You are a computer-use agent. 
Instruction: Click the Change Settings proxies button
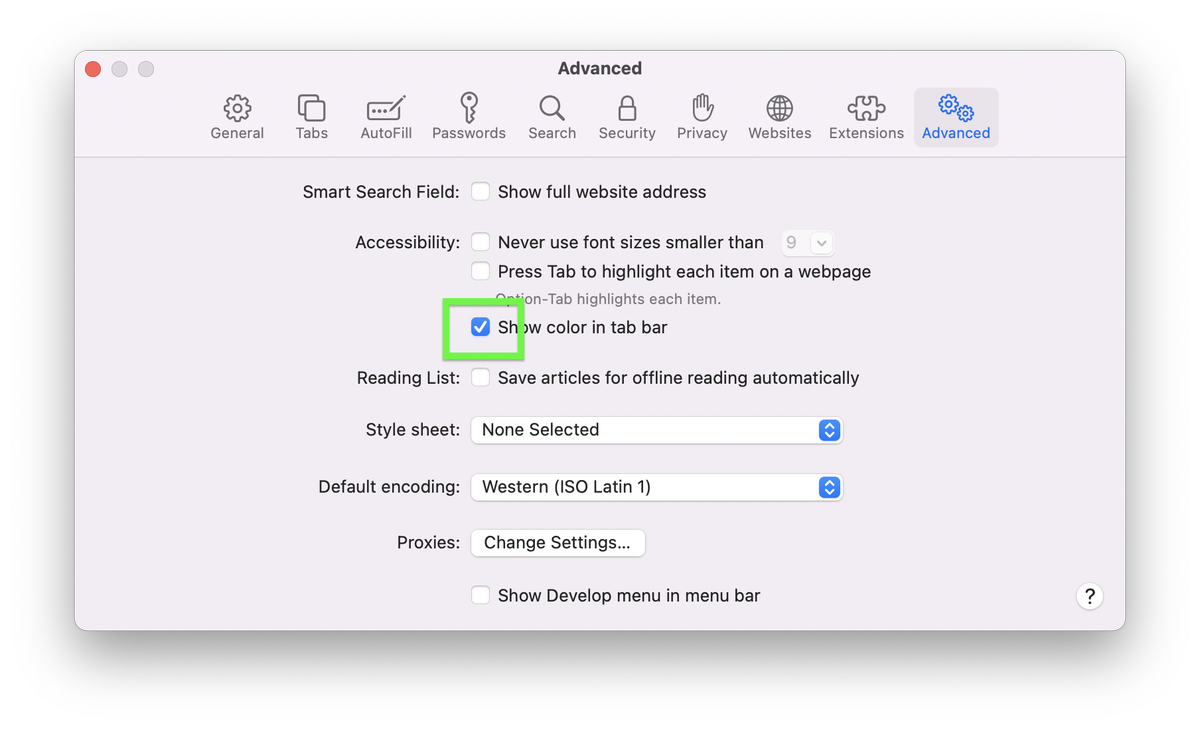[557, 543]
